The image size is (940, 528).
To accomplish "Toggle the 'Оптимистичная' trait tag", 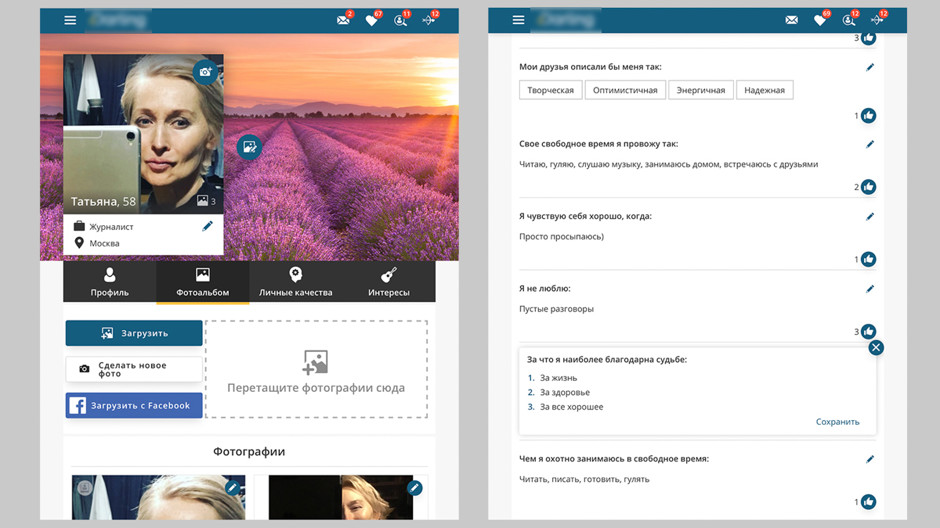I will click(x=625, y=90).
